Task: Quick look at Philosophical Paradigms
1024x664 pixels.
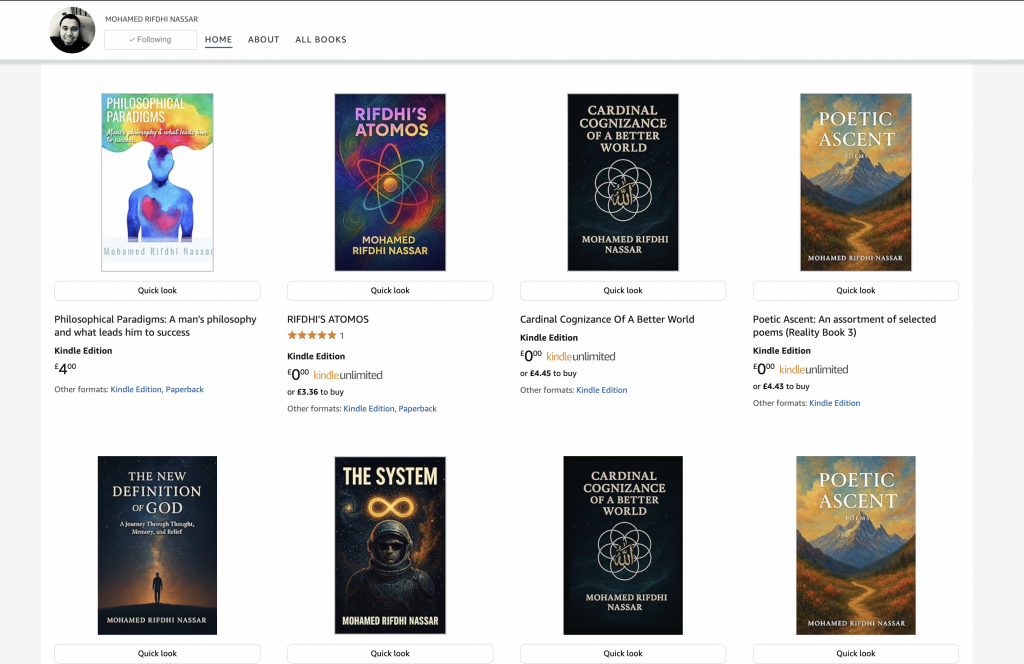Action: (157, 291)
